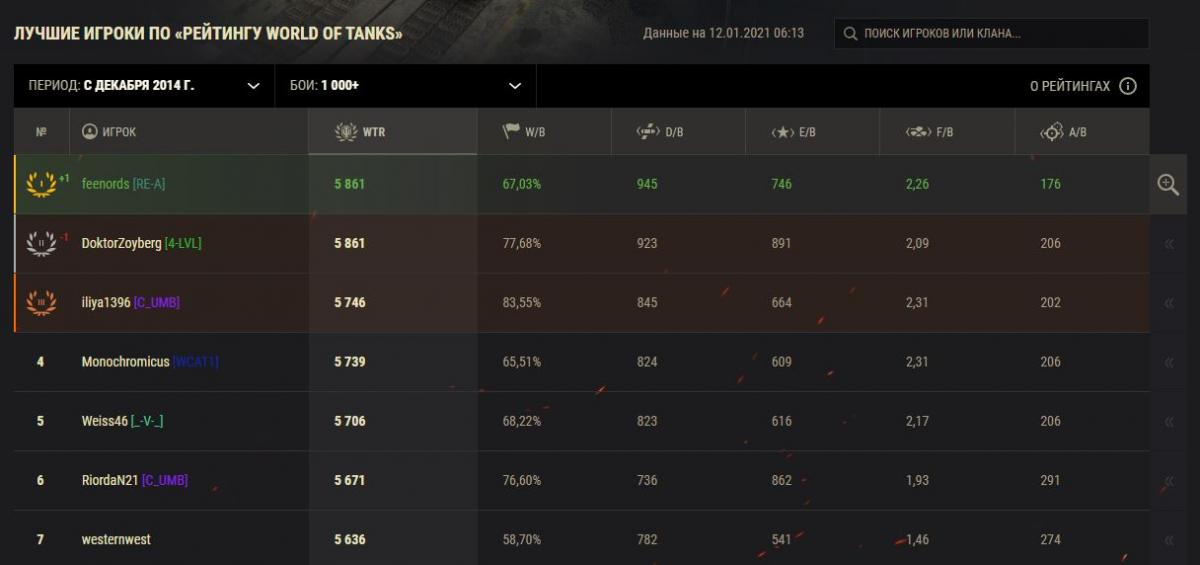This screenshot has height=565, width=1200.
Task: Click the bronze laurel rank III badge
Action: pos(40,302)
